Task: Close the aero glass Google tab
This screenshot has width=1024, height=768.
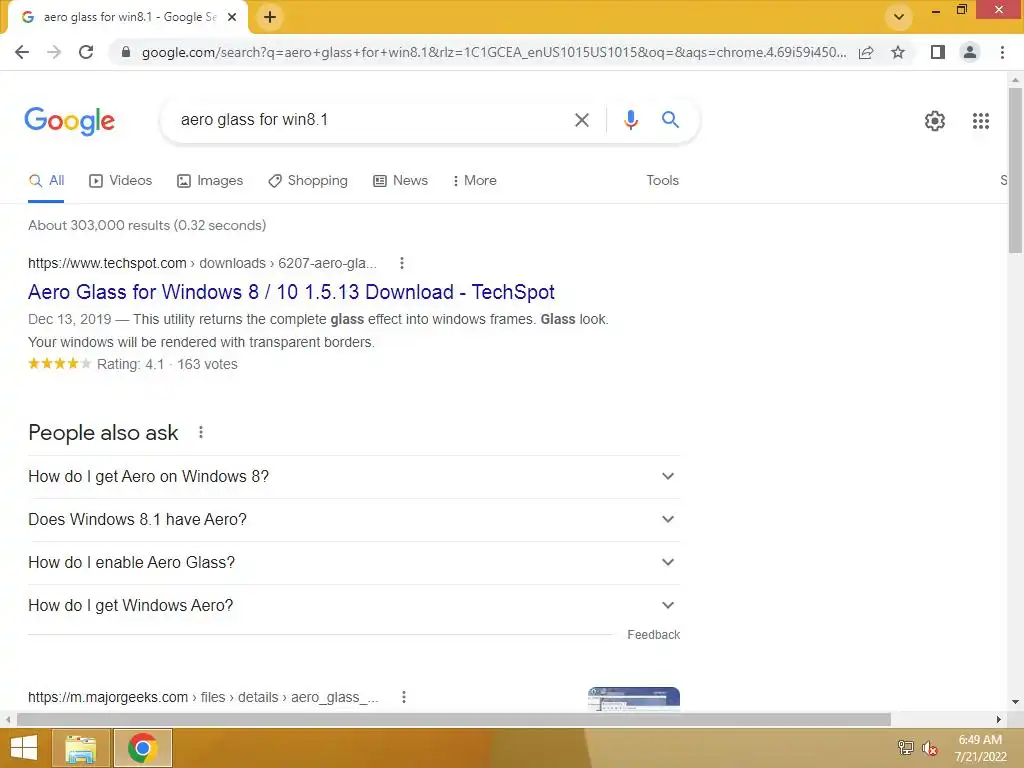Action: click(232, 17)
